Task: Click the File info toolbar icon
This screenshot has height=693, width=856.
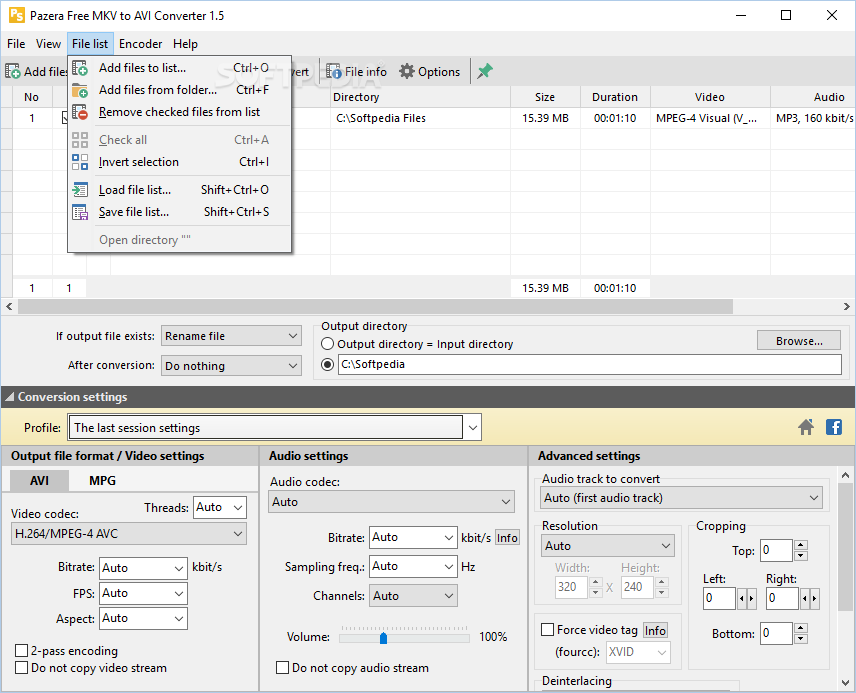Action: point(334,72)
